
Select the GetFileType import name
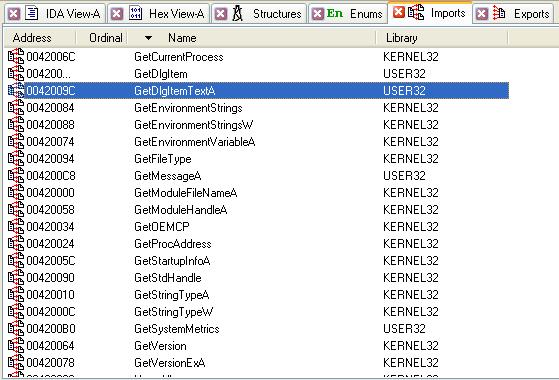pyautogui.click(x=163, y=159)
